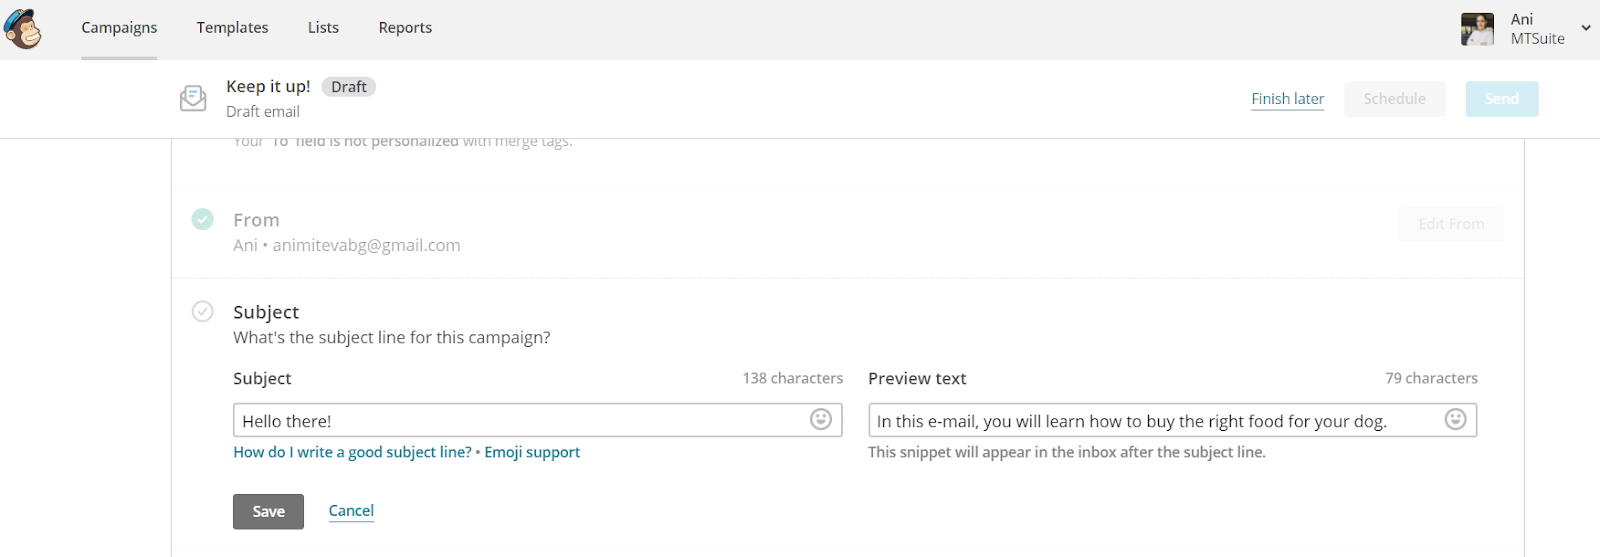Save the subject line changes
The image size is (1600, 557).
click(x=268, y=511)
